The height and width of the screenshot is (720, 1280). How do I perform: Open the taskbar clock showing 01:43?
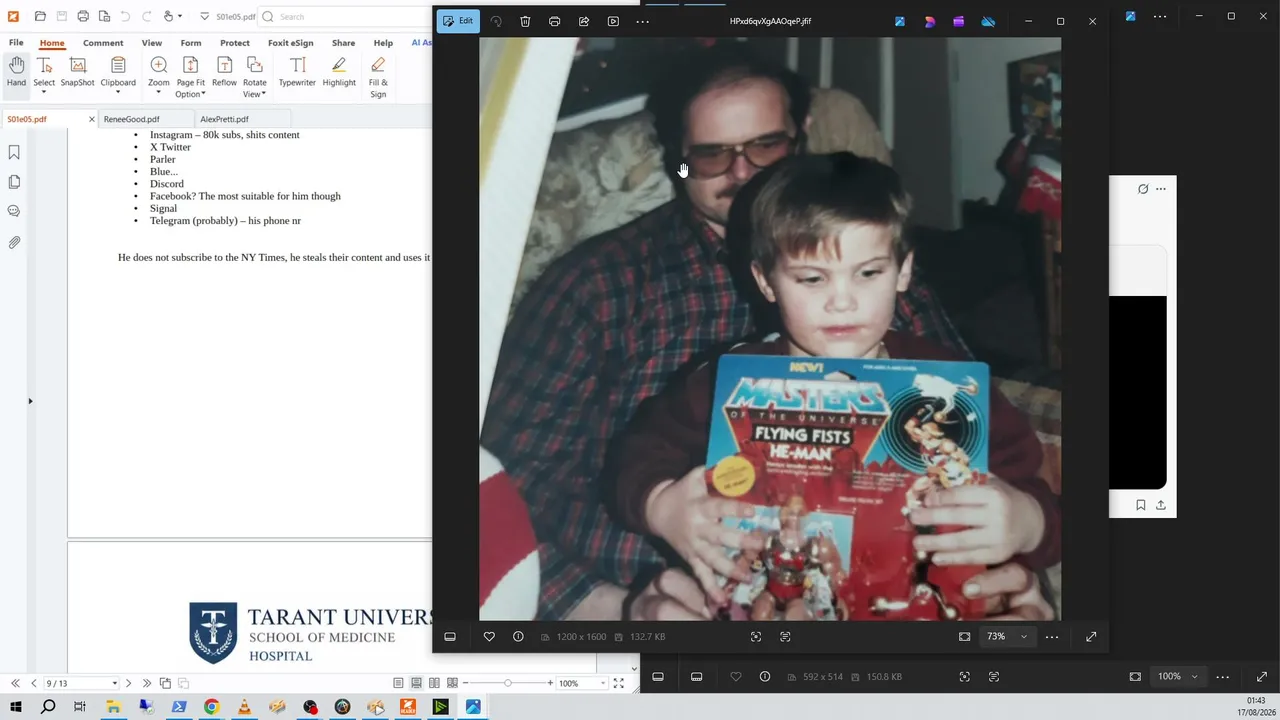coord(1255,707)
